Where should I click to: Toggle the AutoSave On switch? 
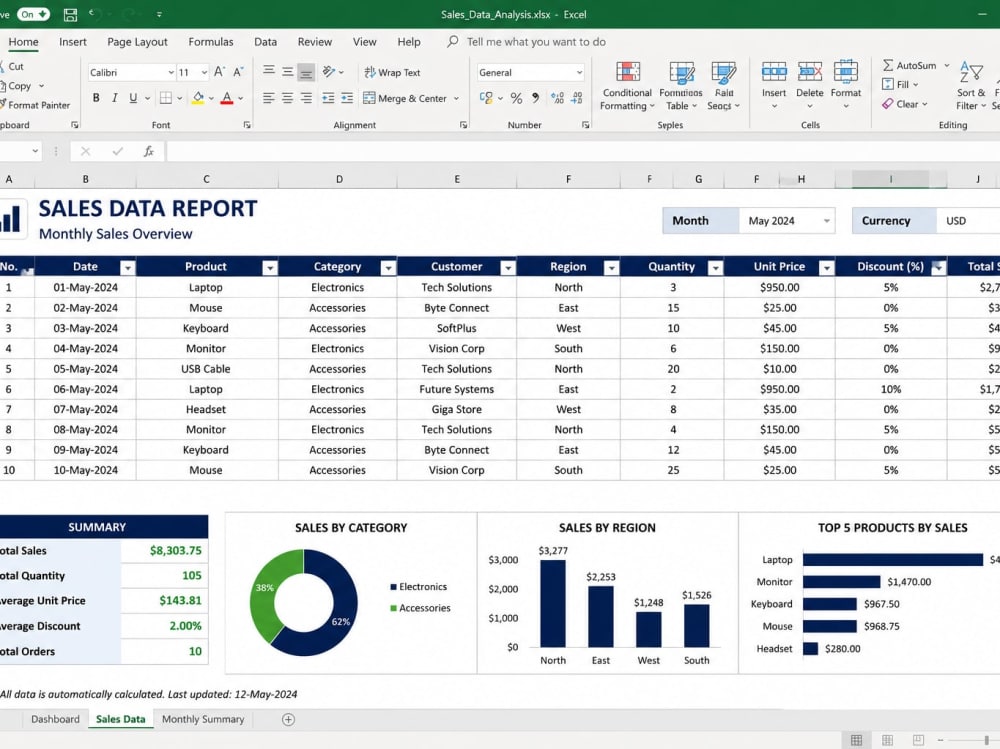(33, 14)
